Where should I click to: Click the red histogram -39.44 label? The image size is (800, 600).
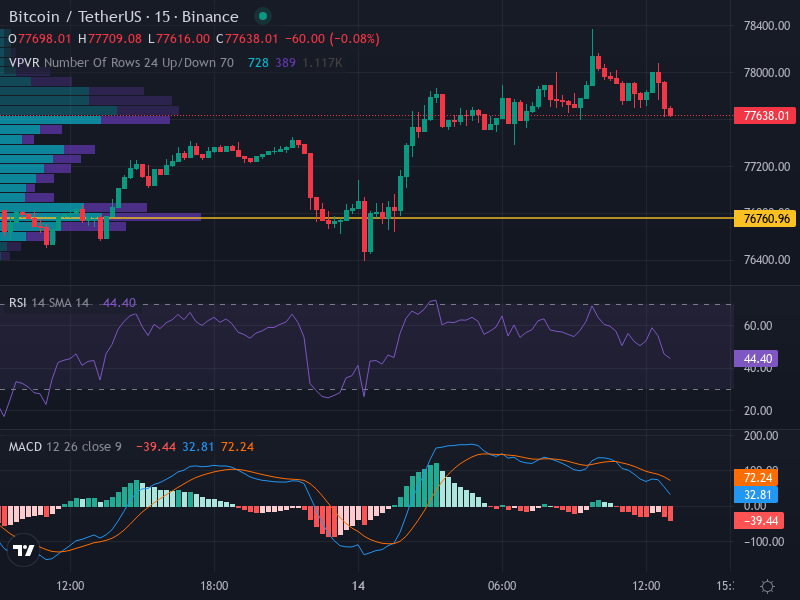(759, 521)
